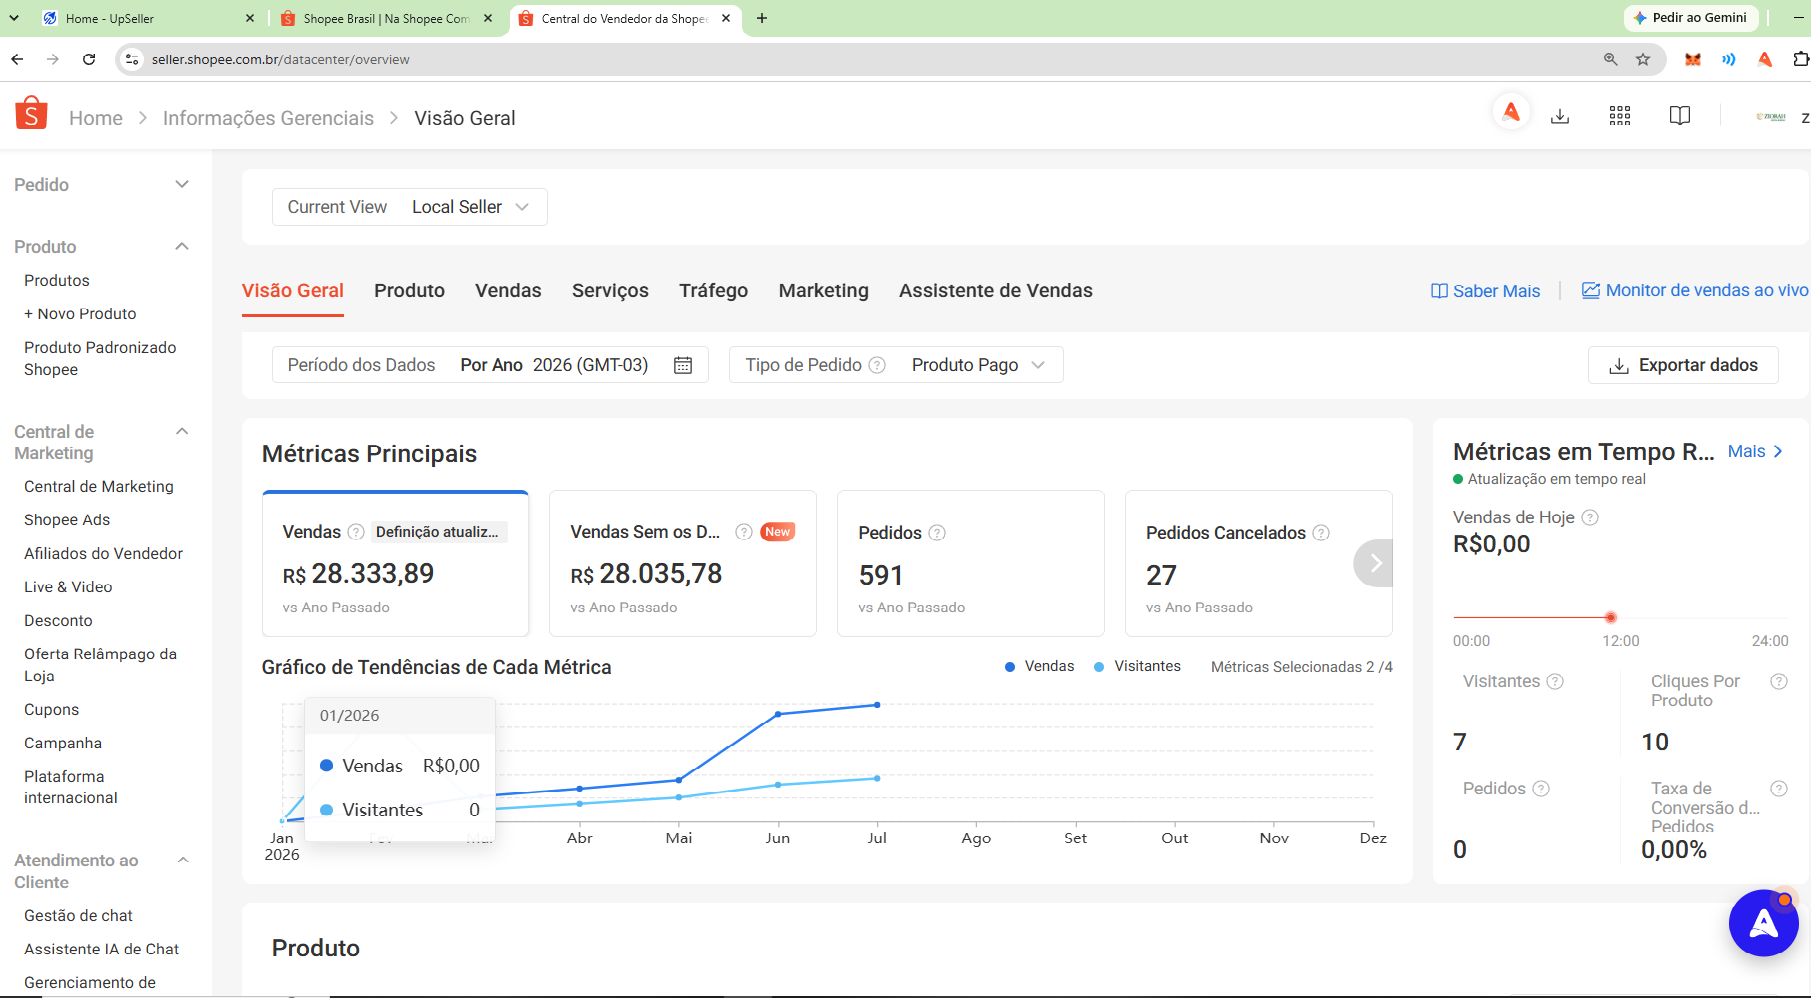Open the Current View Local Seller dropdown

[x=410, y=207]
